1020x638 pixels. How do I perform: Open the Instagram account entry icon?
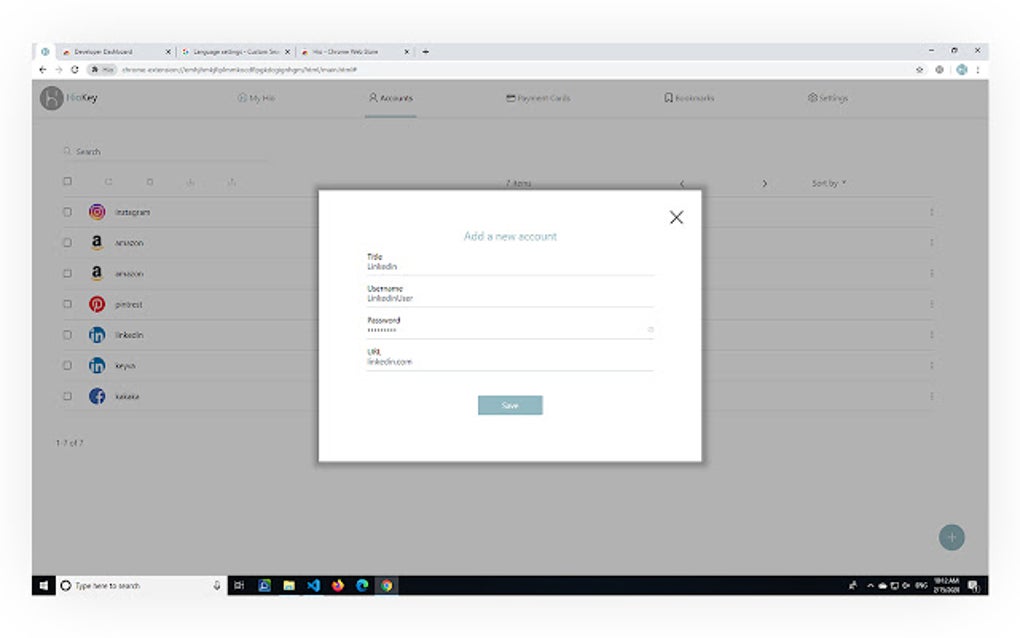pos(97,211)
